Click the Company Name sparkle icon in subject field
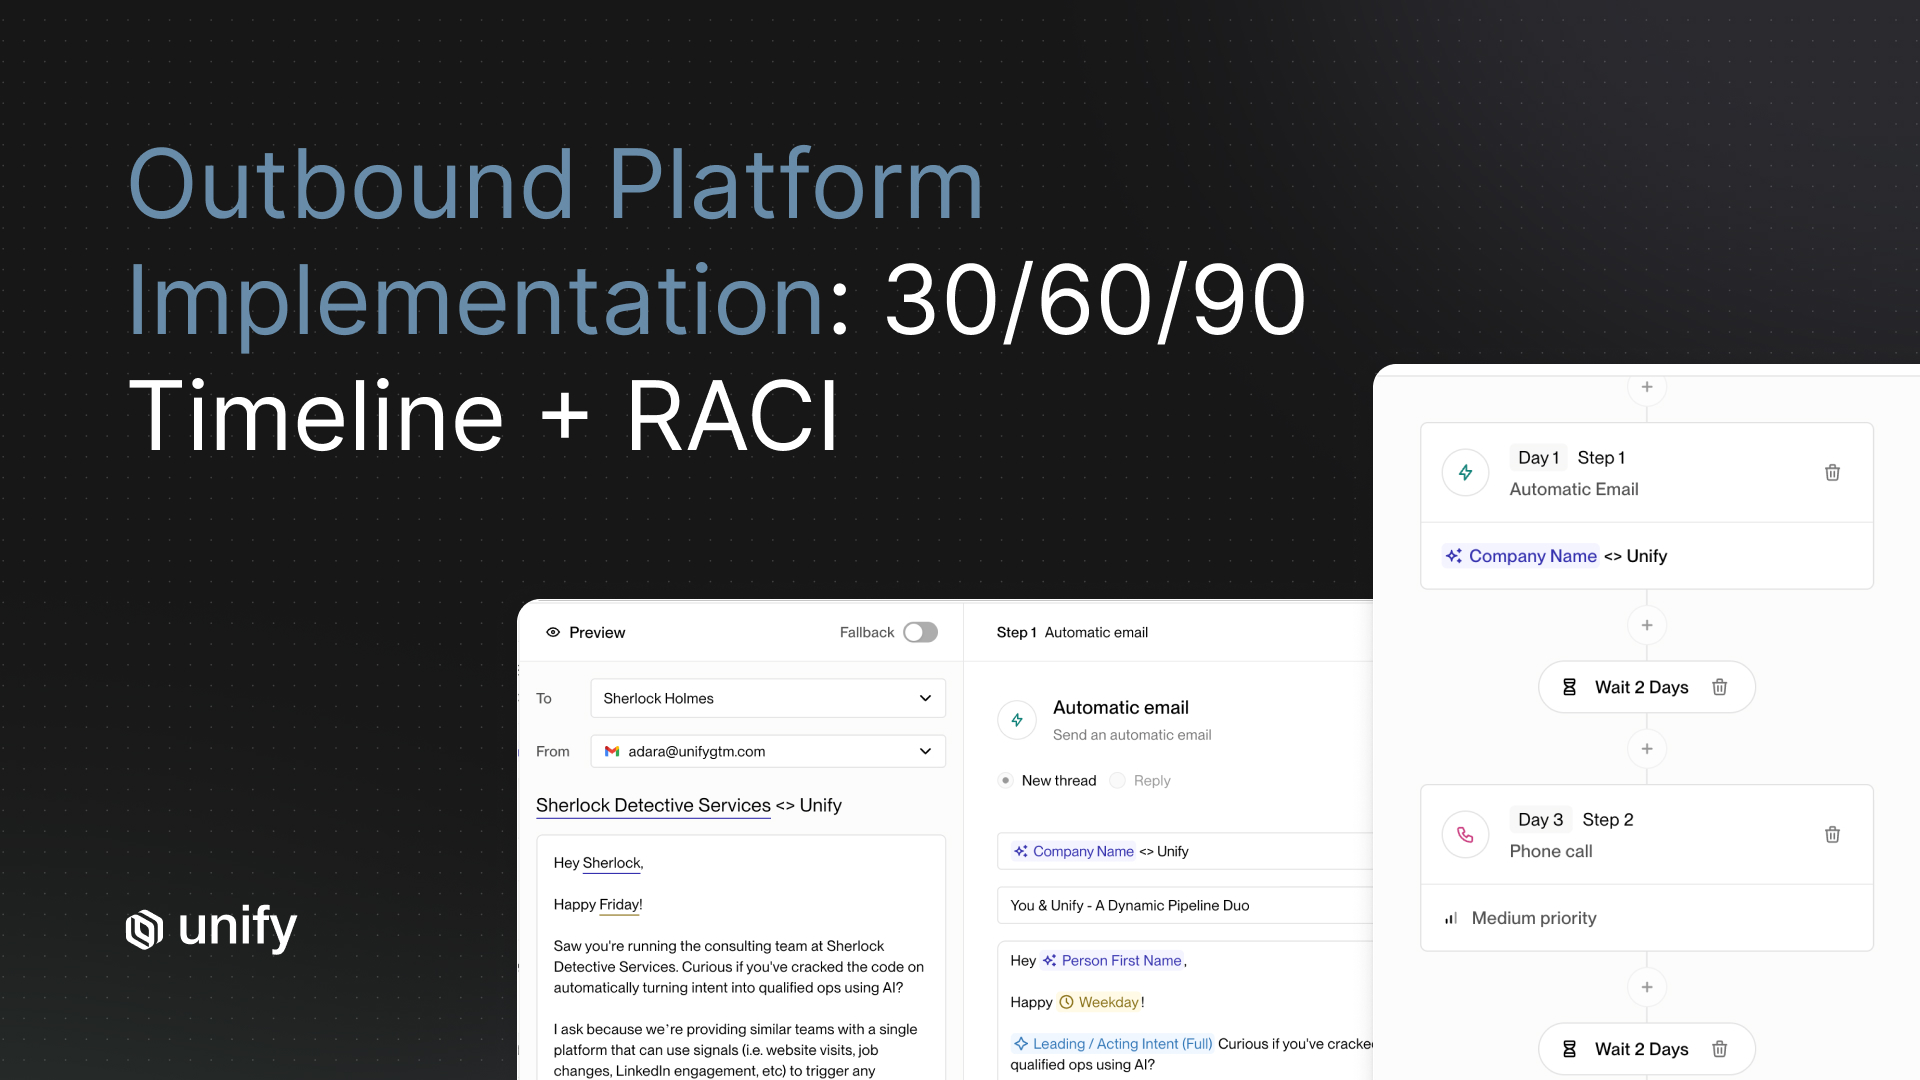This screenshot has height=1080, width=1920. [1021, 851]
